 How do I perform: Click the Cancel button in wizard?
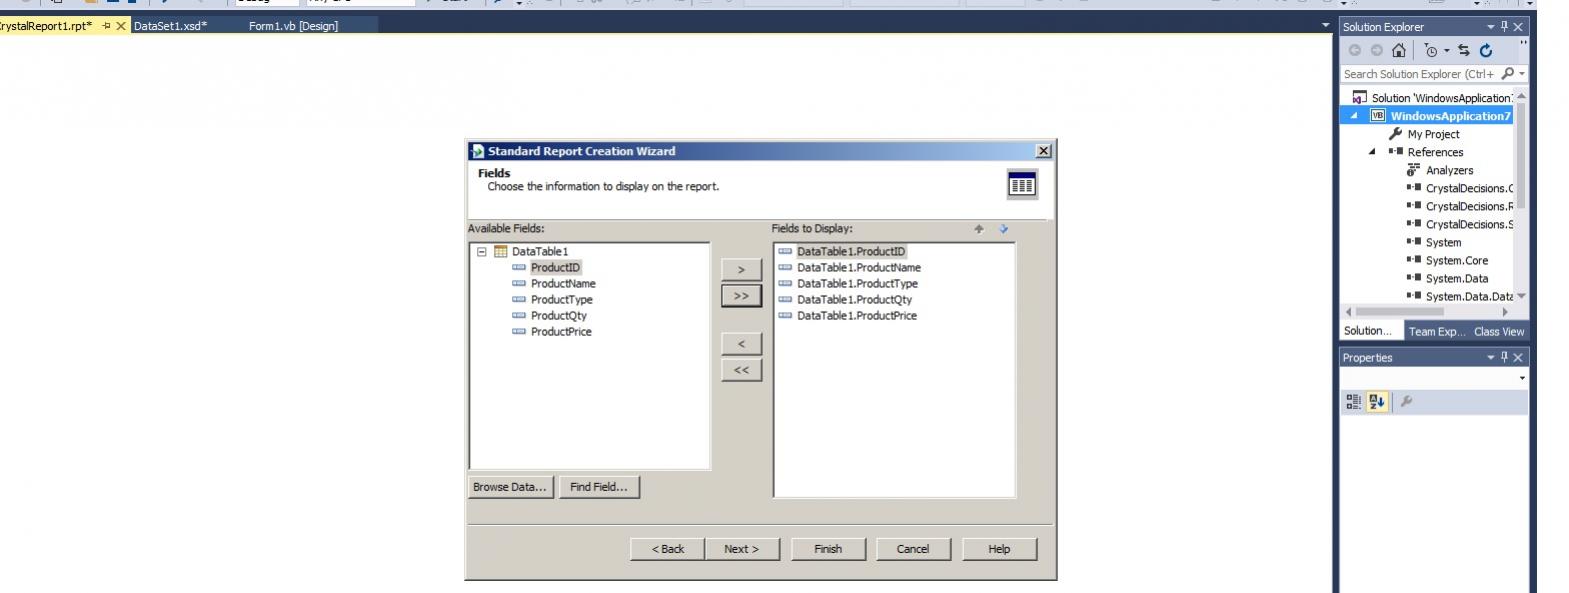tap(913, 549)
